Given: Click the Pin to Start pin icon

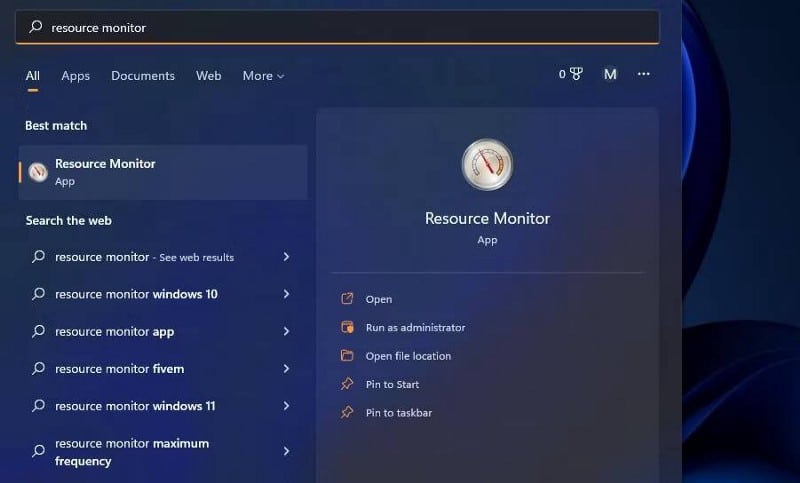Looking at the screenshot, I should click(x=347, y=384).
